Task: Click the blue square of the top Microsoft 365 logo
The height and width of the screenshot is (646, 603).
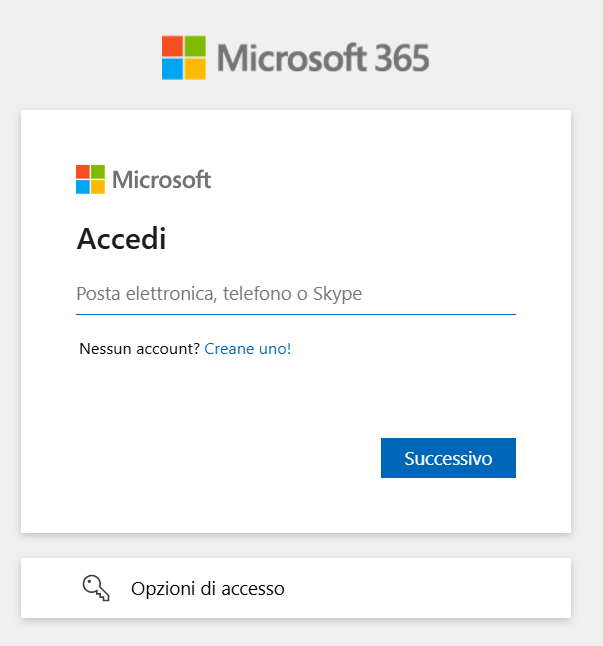Action: pos(173,68)
